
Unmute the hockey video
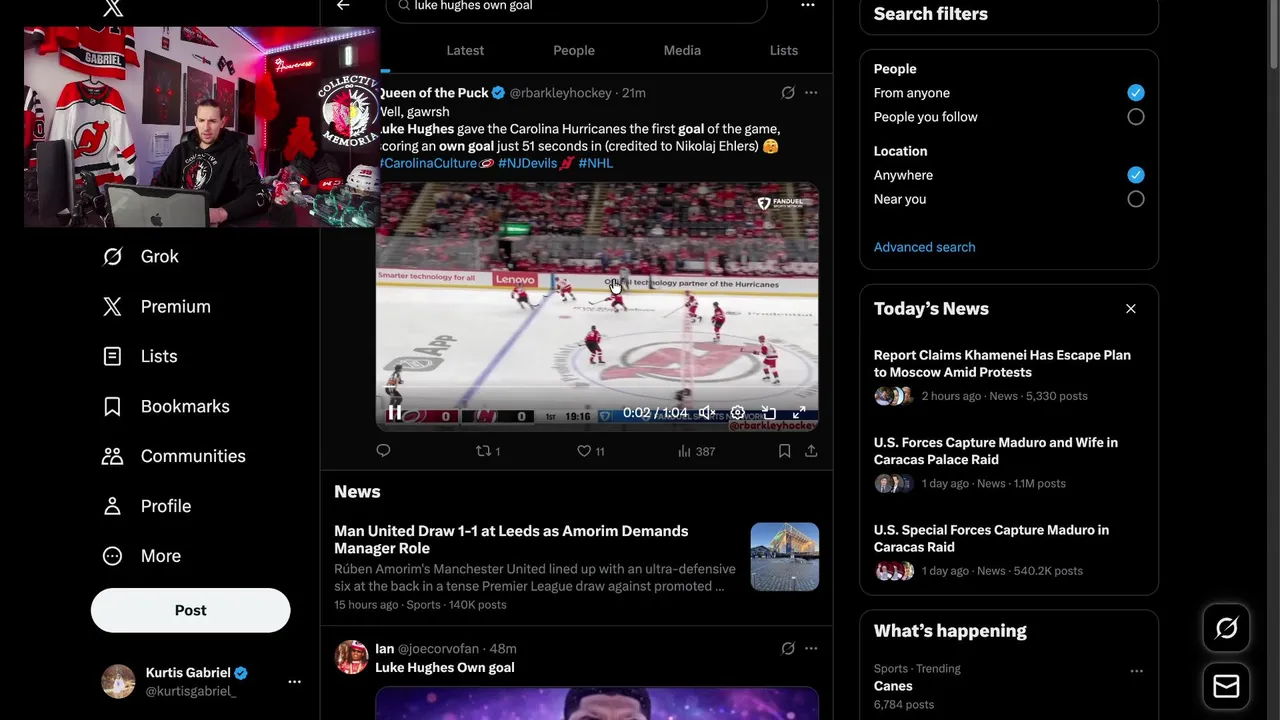706,413
